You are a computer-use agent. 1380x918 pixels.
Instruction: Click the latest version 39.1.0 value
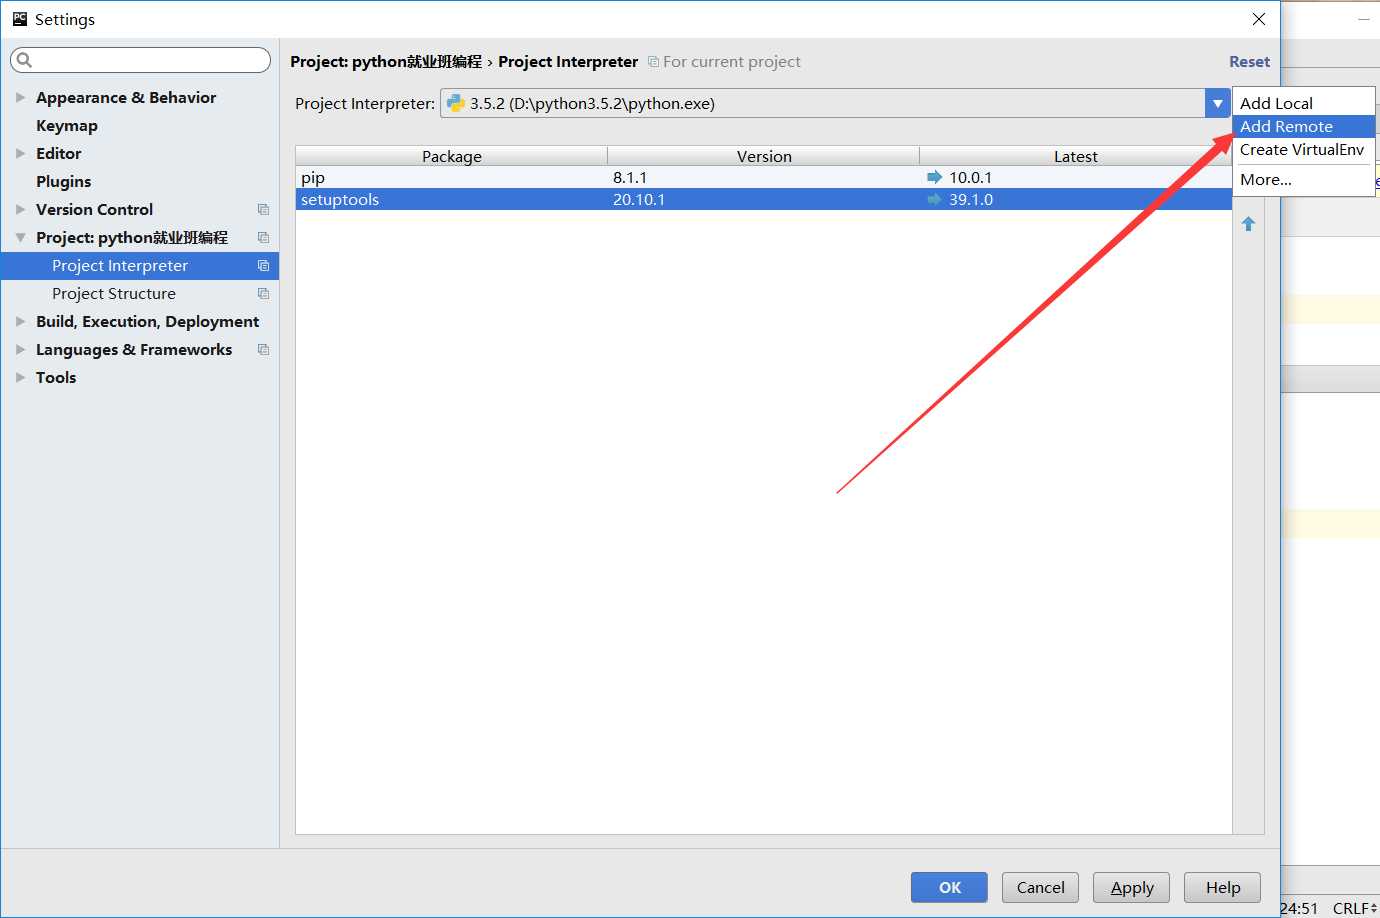970,199
